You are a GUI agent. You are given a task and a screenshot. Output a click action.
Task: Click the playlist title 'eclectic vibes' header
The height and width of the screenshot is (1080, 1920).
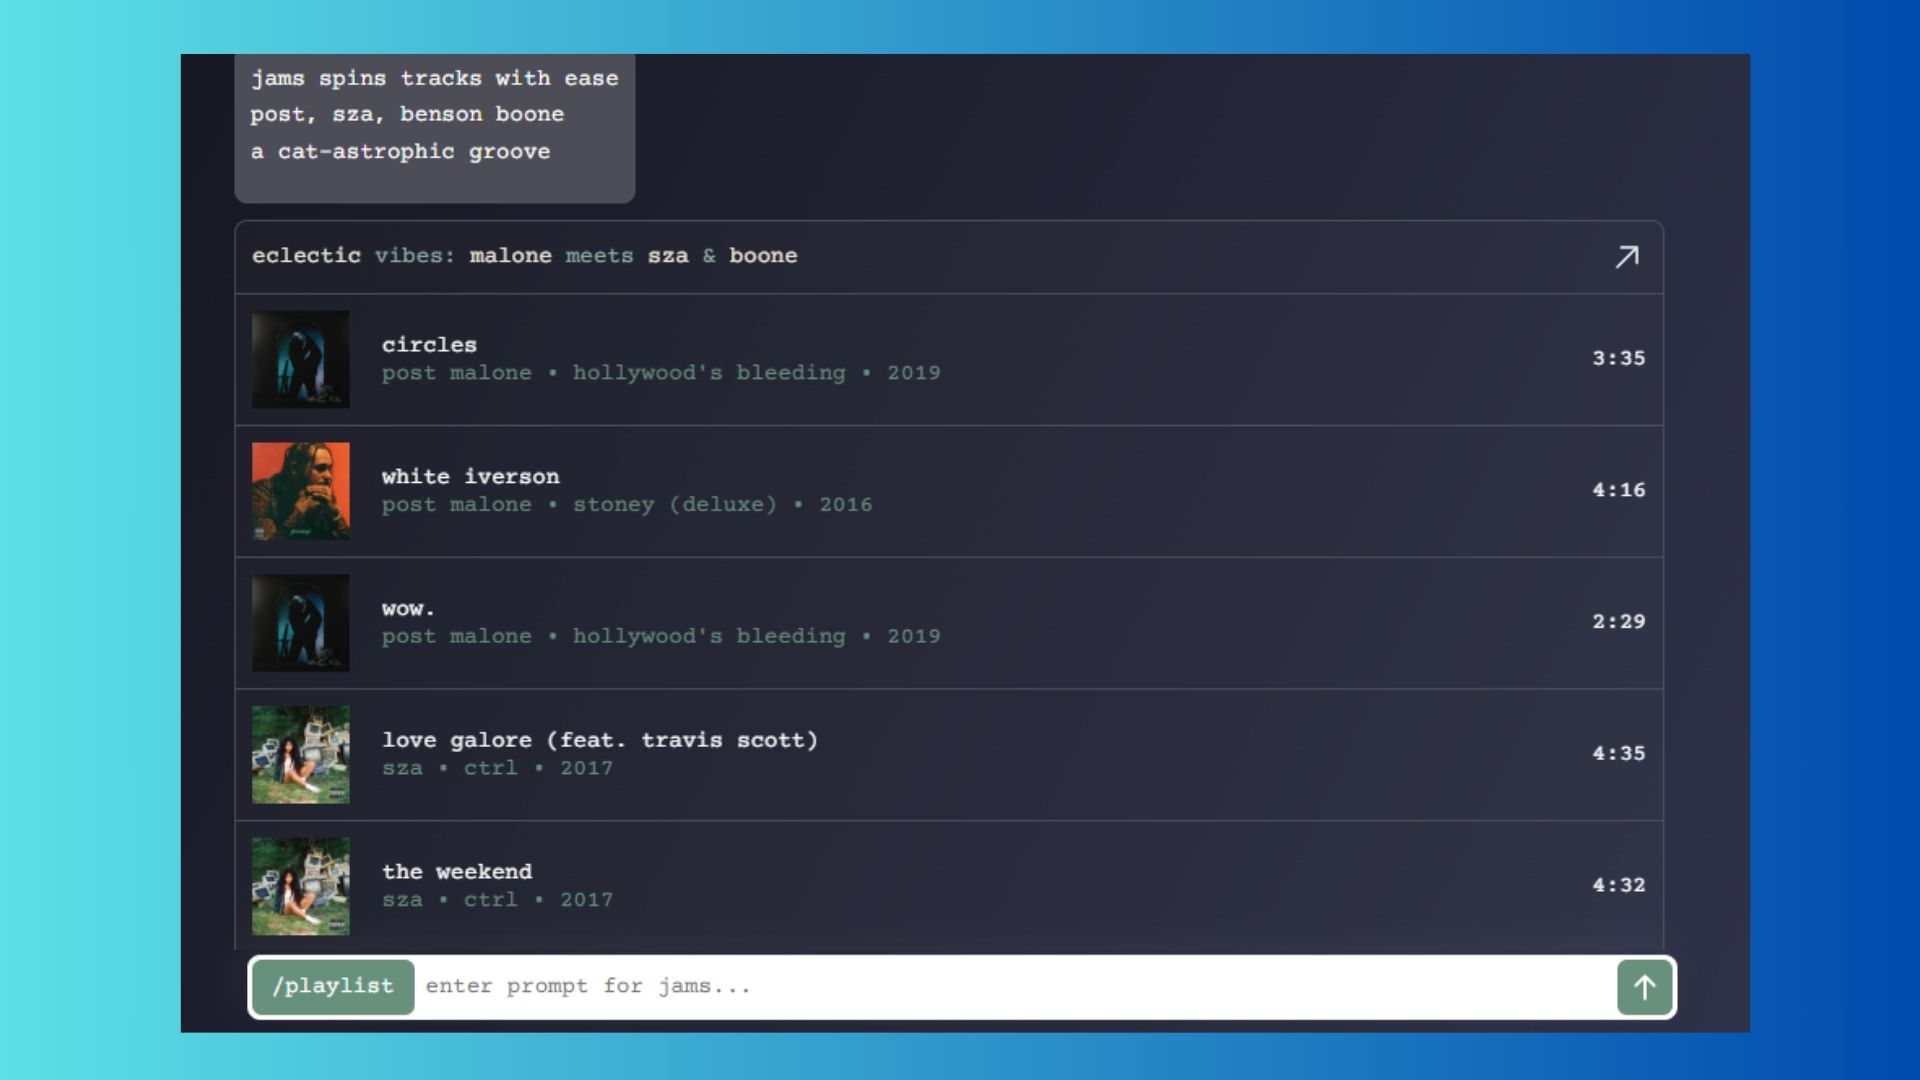click(x=524, y=256)
